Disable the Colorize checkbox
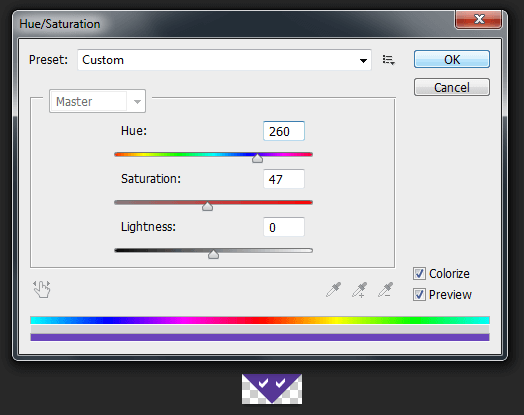This screenshot has height=415, width=524. 419,274
